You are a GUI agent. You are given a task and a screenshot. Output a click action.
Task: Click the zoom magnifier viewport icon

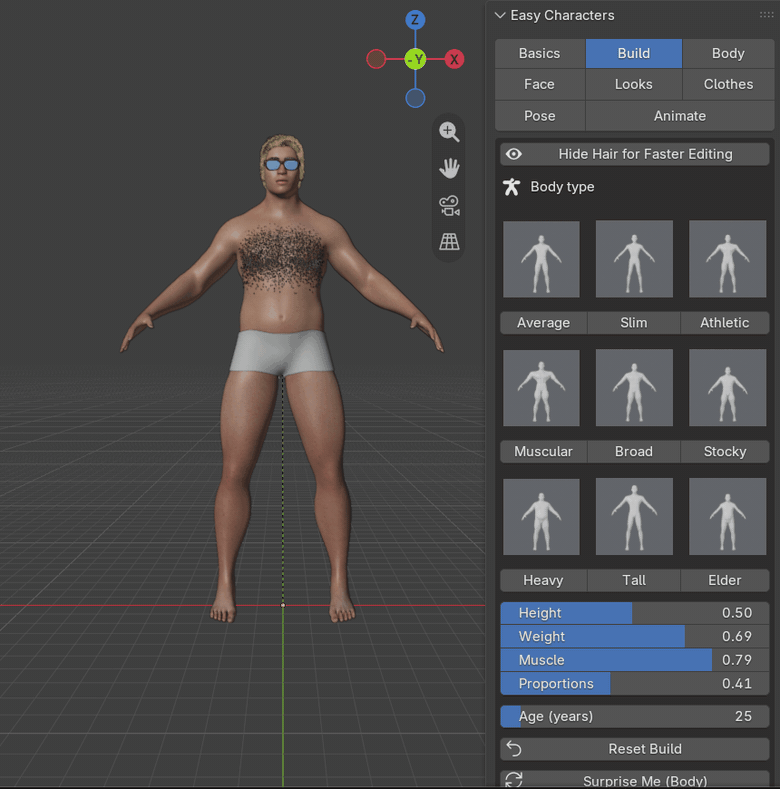pos(449,132)
